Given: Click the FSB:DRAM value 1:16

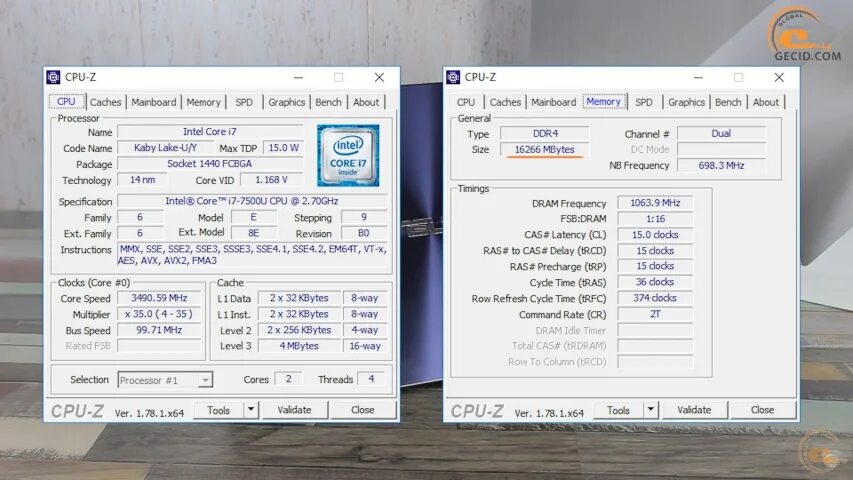Looking at the screenshot, I should [x=656, y=219].
